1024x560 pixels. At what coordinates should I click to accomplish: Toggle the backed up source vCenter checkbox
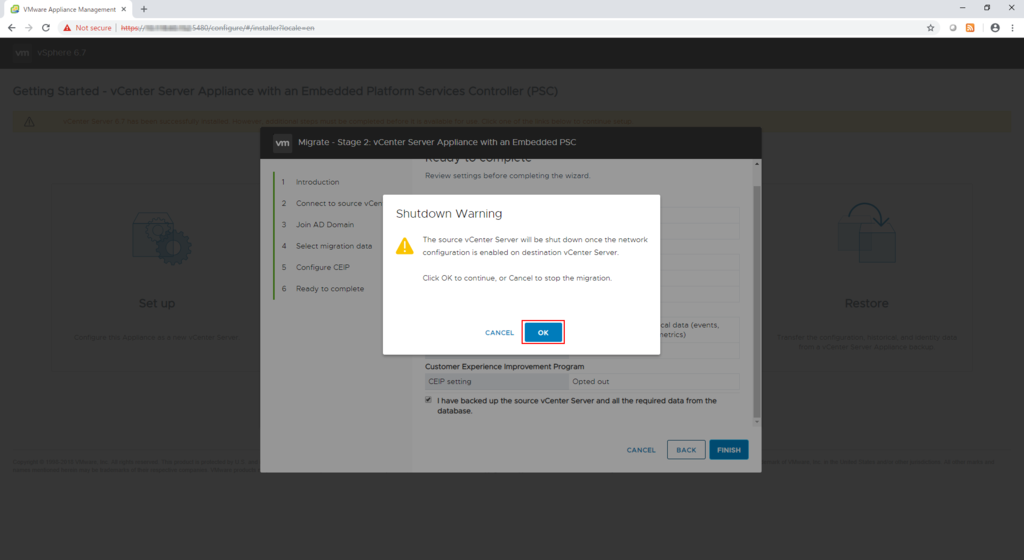[428, 400]
